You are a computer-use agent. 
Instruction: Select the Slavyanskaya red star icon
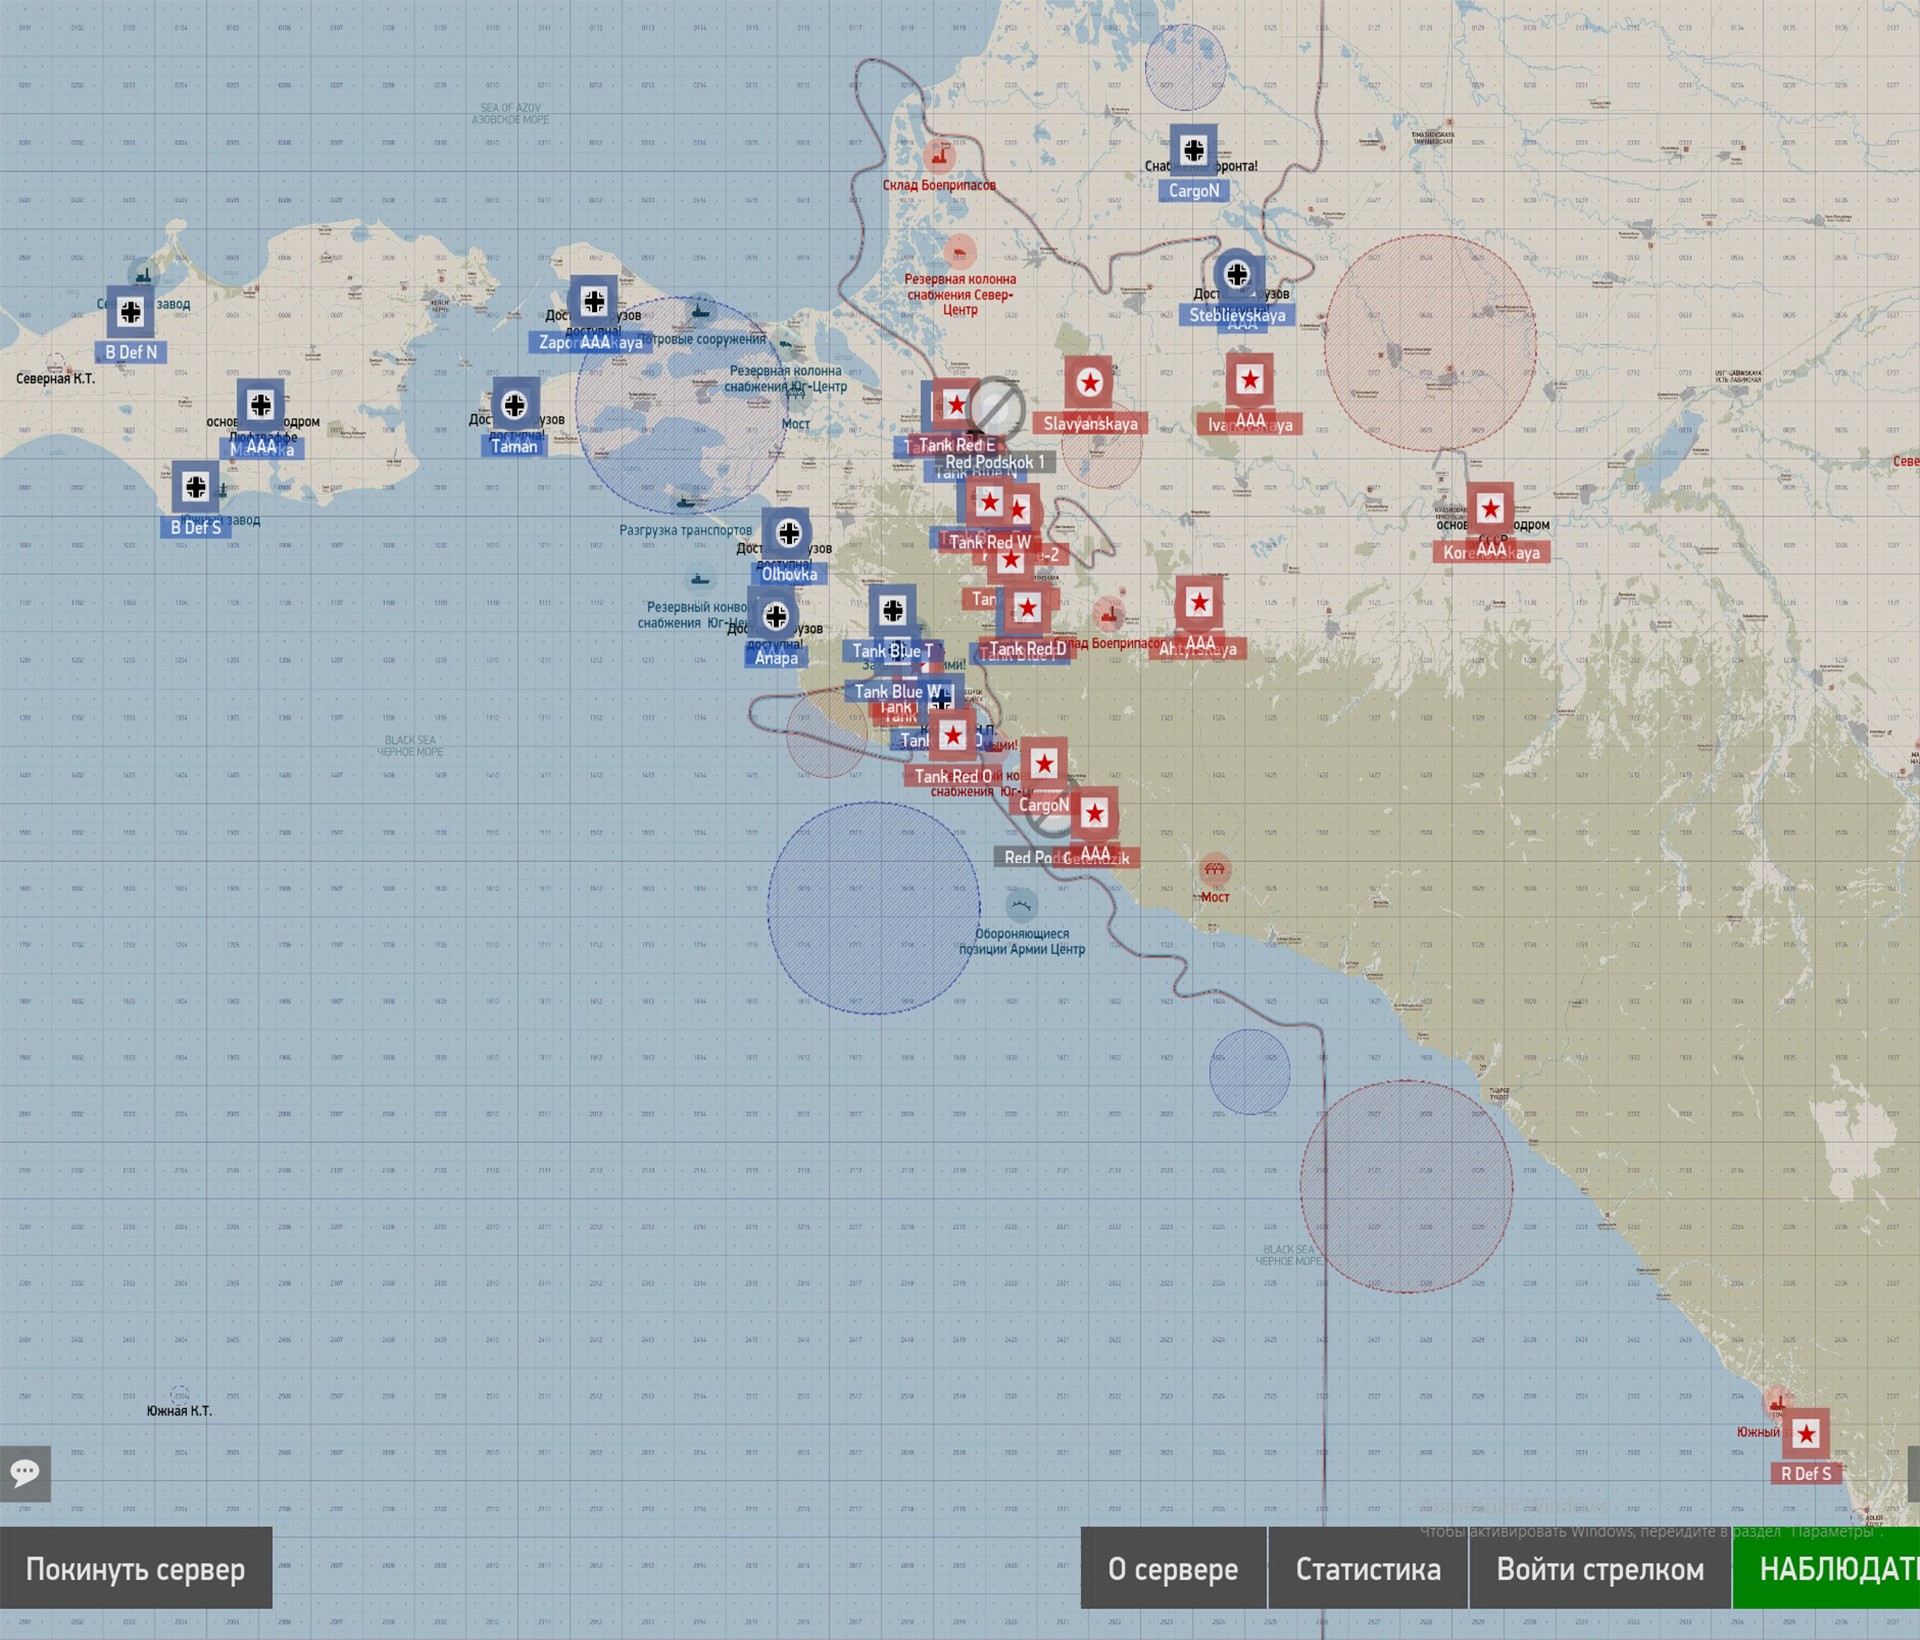(x=1090, y=382)
